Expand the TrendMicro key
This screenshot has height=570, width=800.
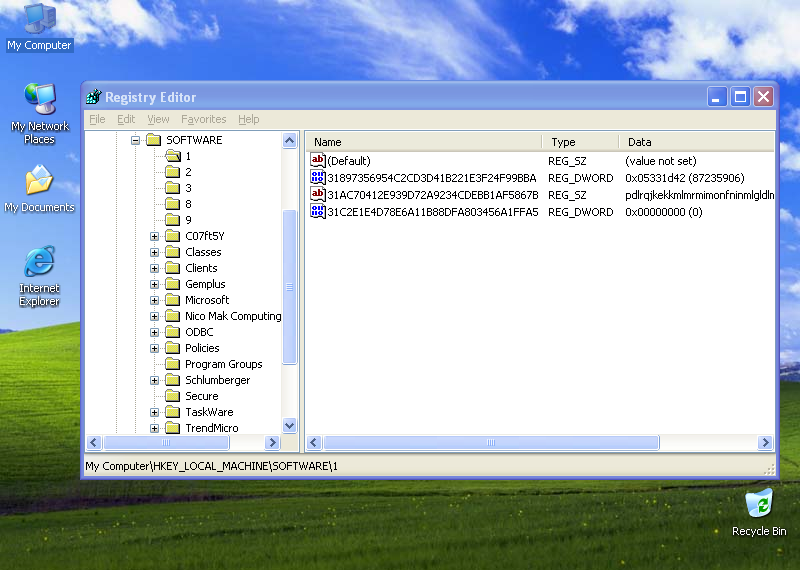154,428
